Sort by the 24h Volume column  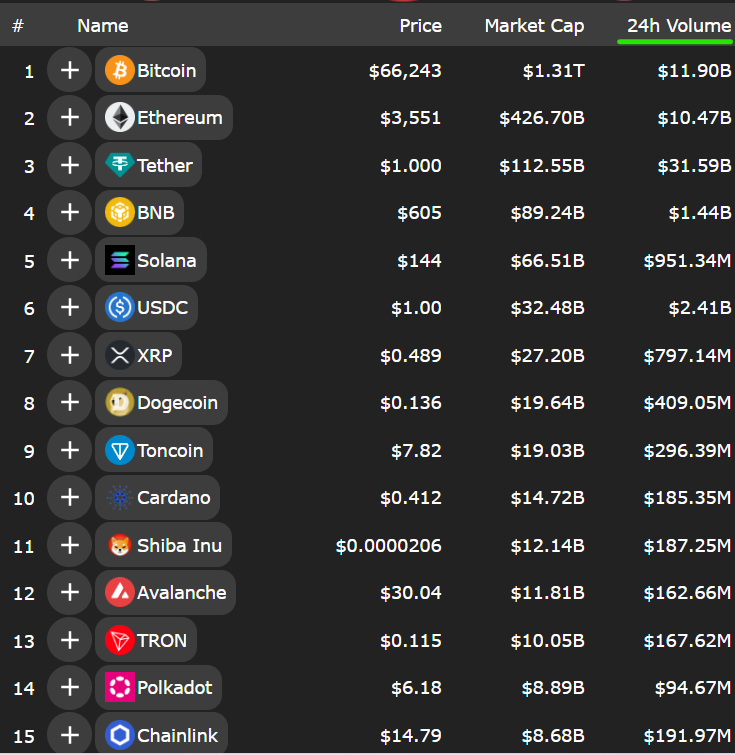click(x=678, y=26)
